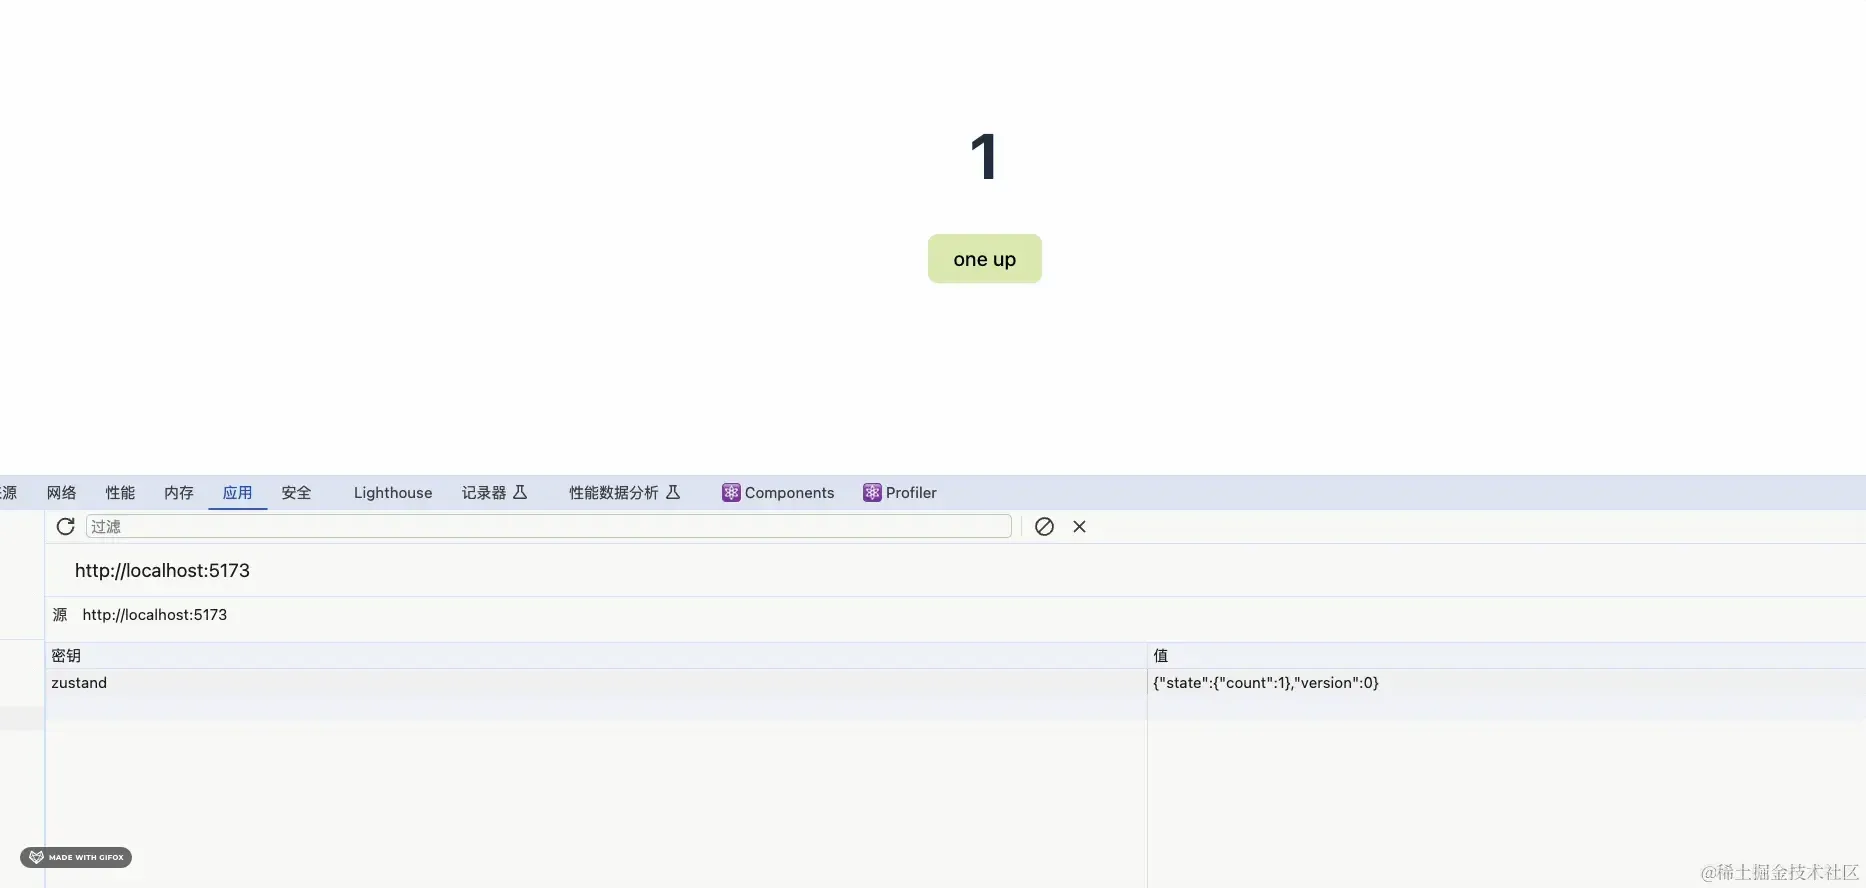
Task: Click the 值 column header
Action: 1506,656
